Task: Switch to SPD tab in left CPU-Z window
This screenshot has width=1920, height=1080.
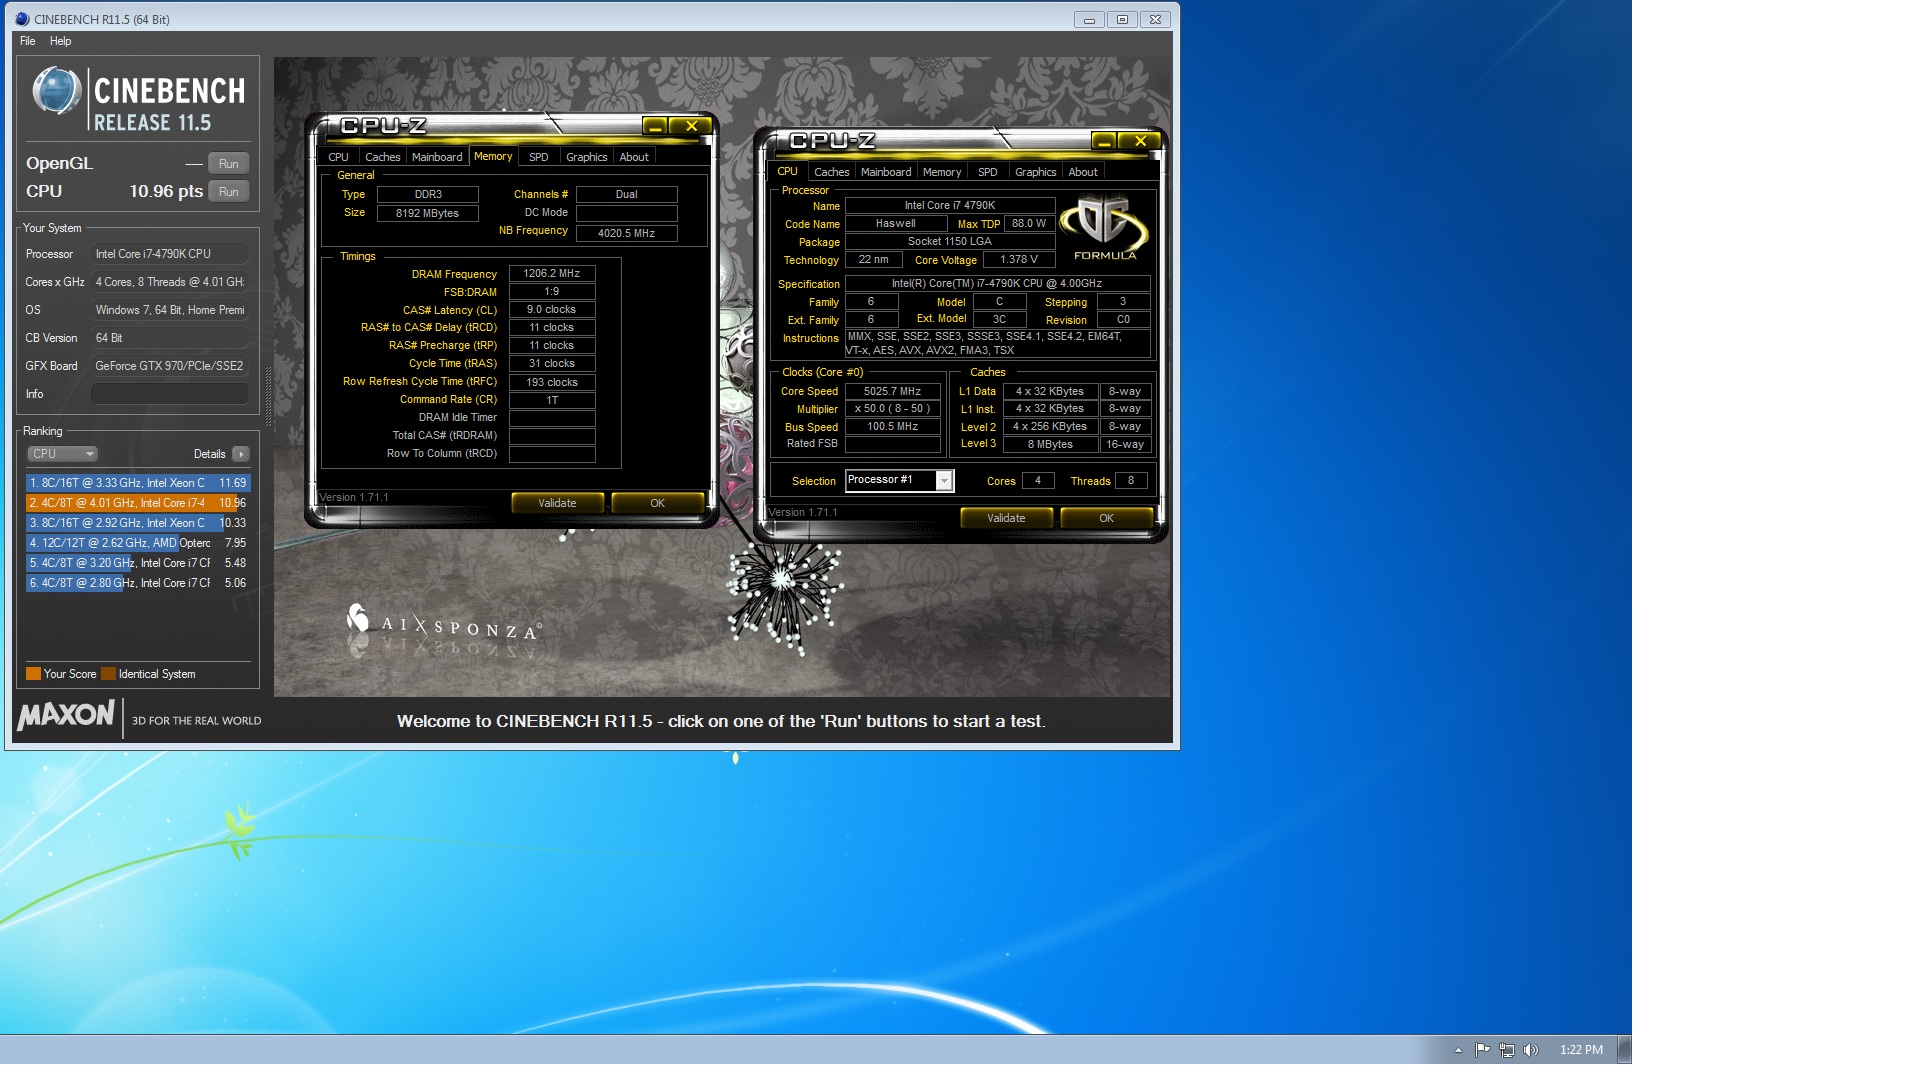Action: (538, 157)
